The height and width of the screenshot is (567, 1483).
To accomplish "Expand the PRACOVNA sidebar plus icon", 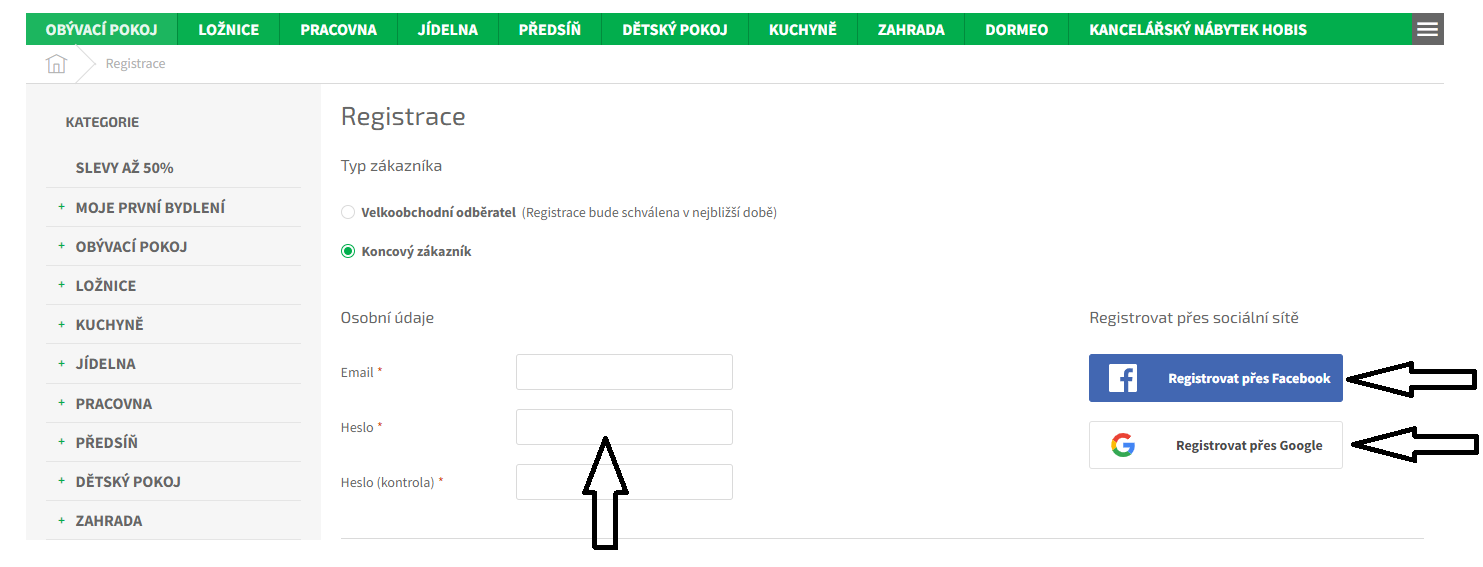I will (x=61, y=403).
